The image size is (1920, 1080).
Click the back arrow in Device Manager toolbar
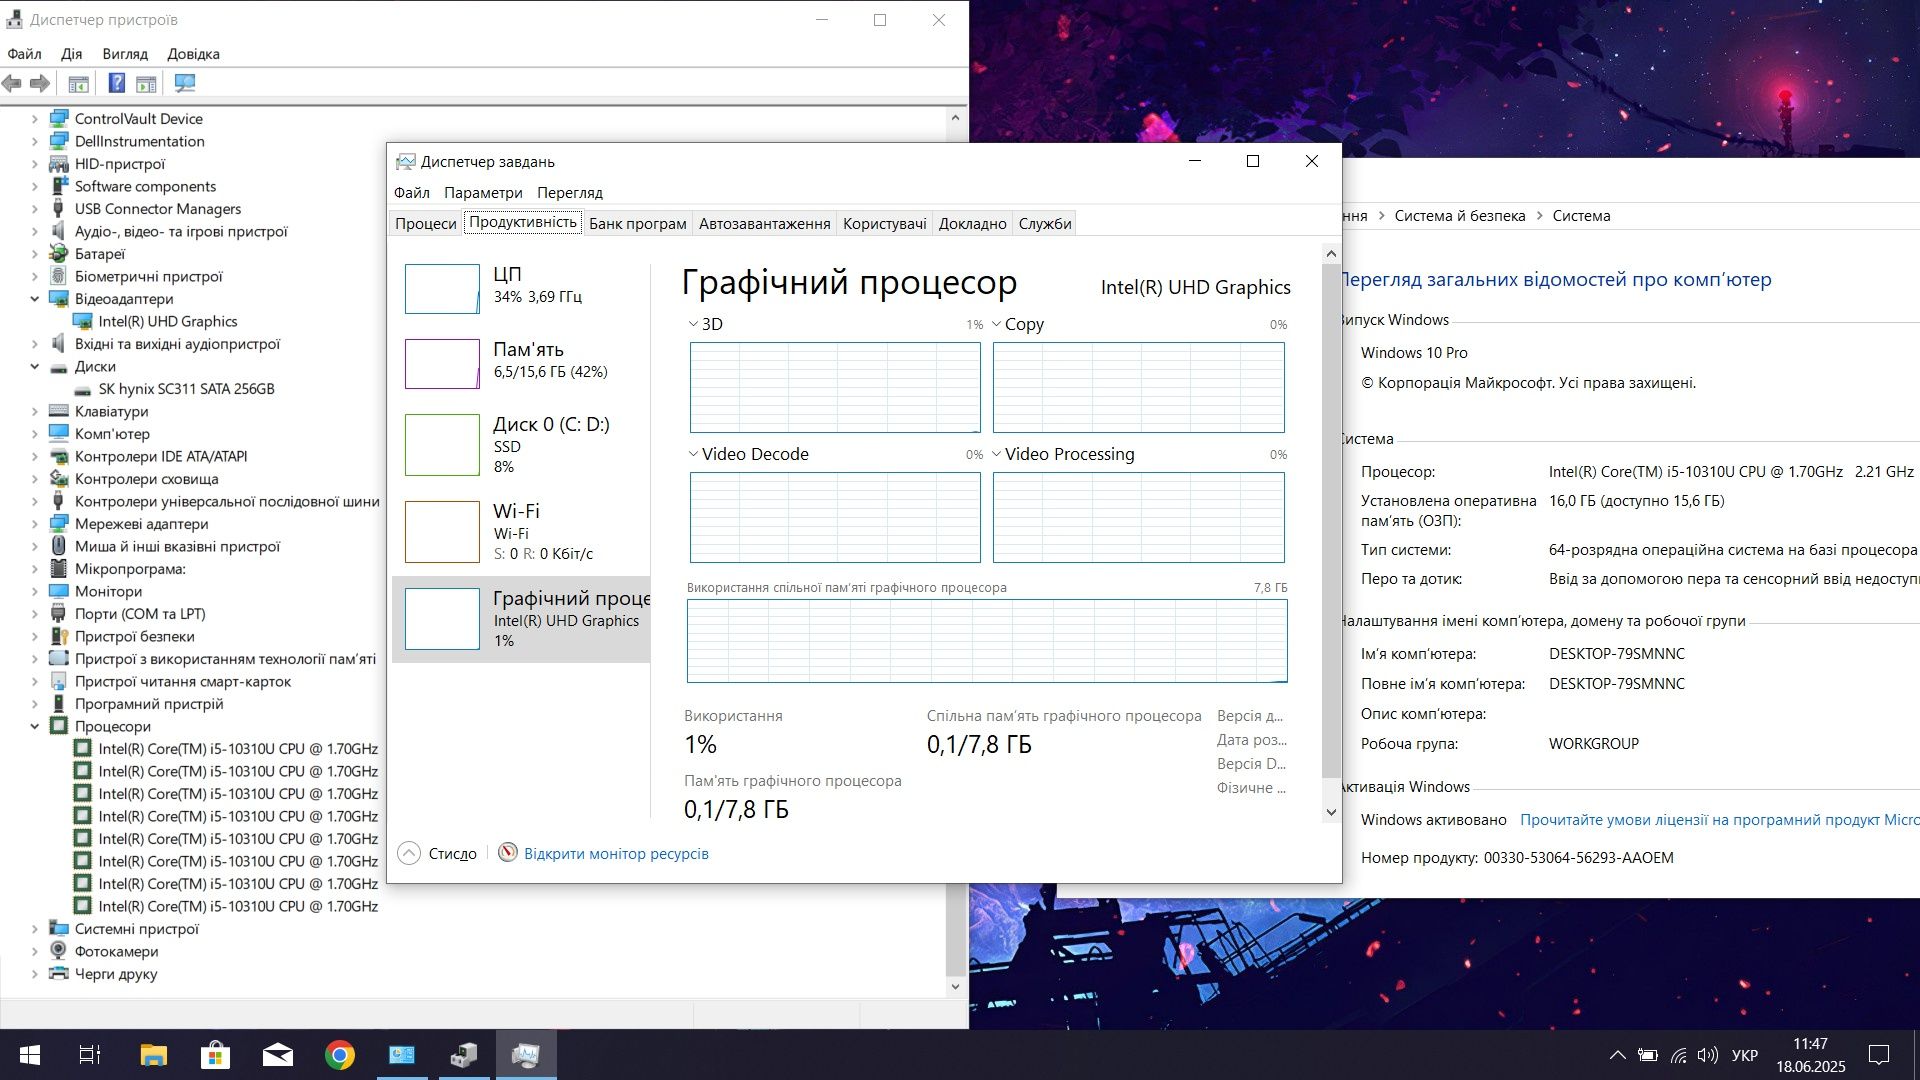point(12,83)
